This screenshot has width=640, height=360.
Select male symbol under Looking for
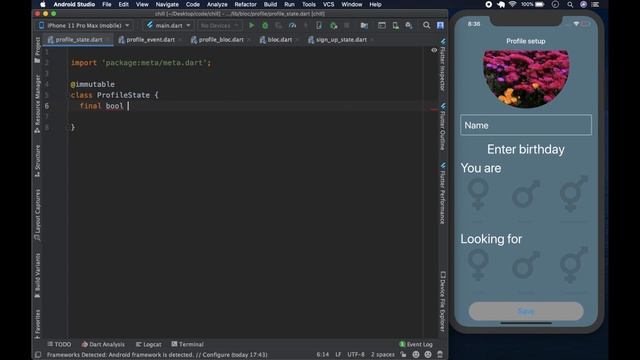click(x=526, y=266)
